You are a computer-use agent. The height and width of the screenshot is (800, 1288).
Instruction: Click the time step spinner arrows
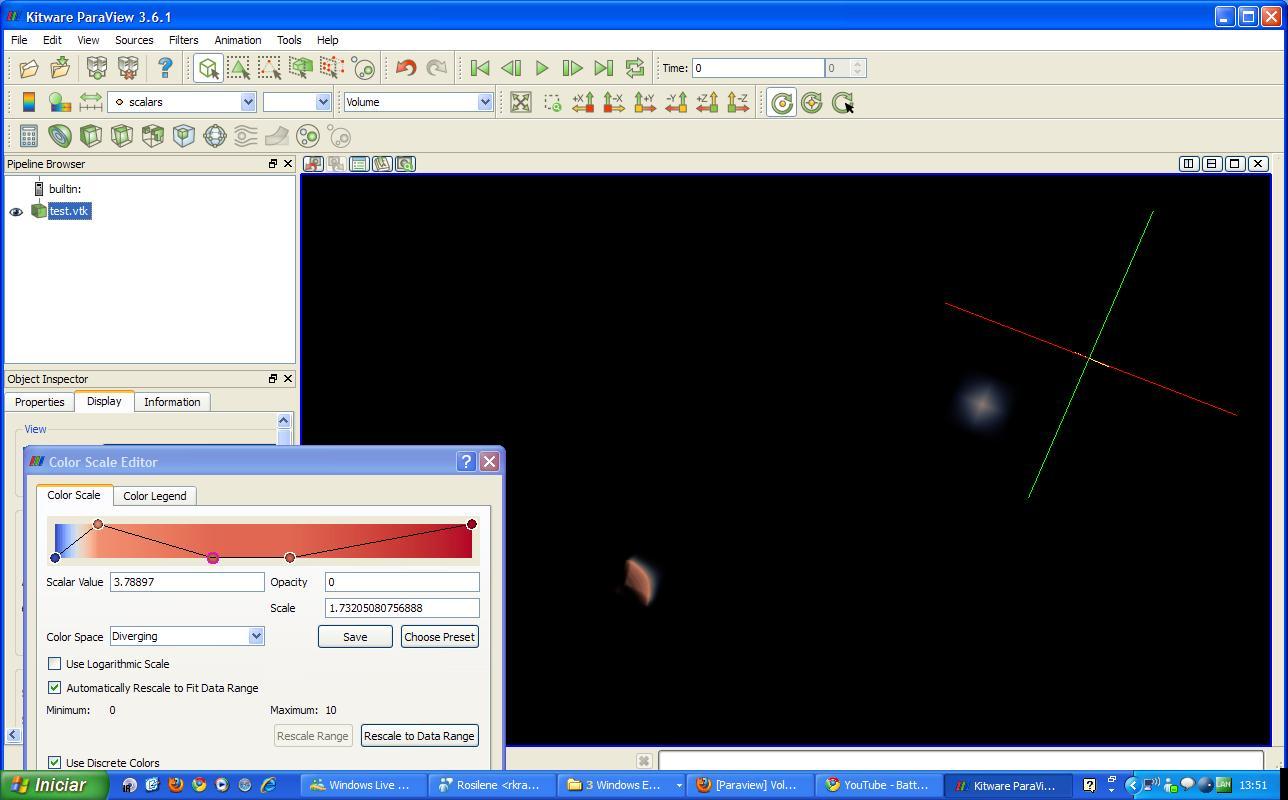[857, 68]
